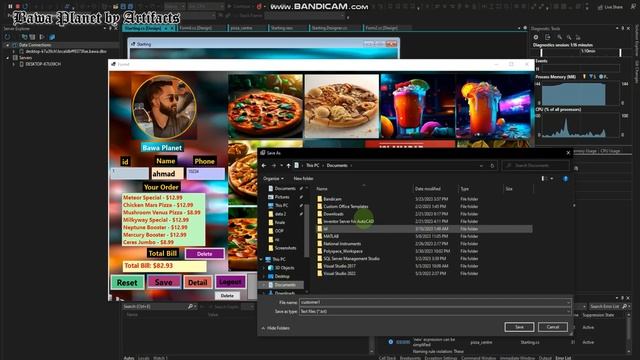Click the Total Bill label button

pos(162,253)
